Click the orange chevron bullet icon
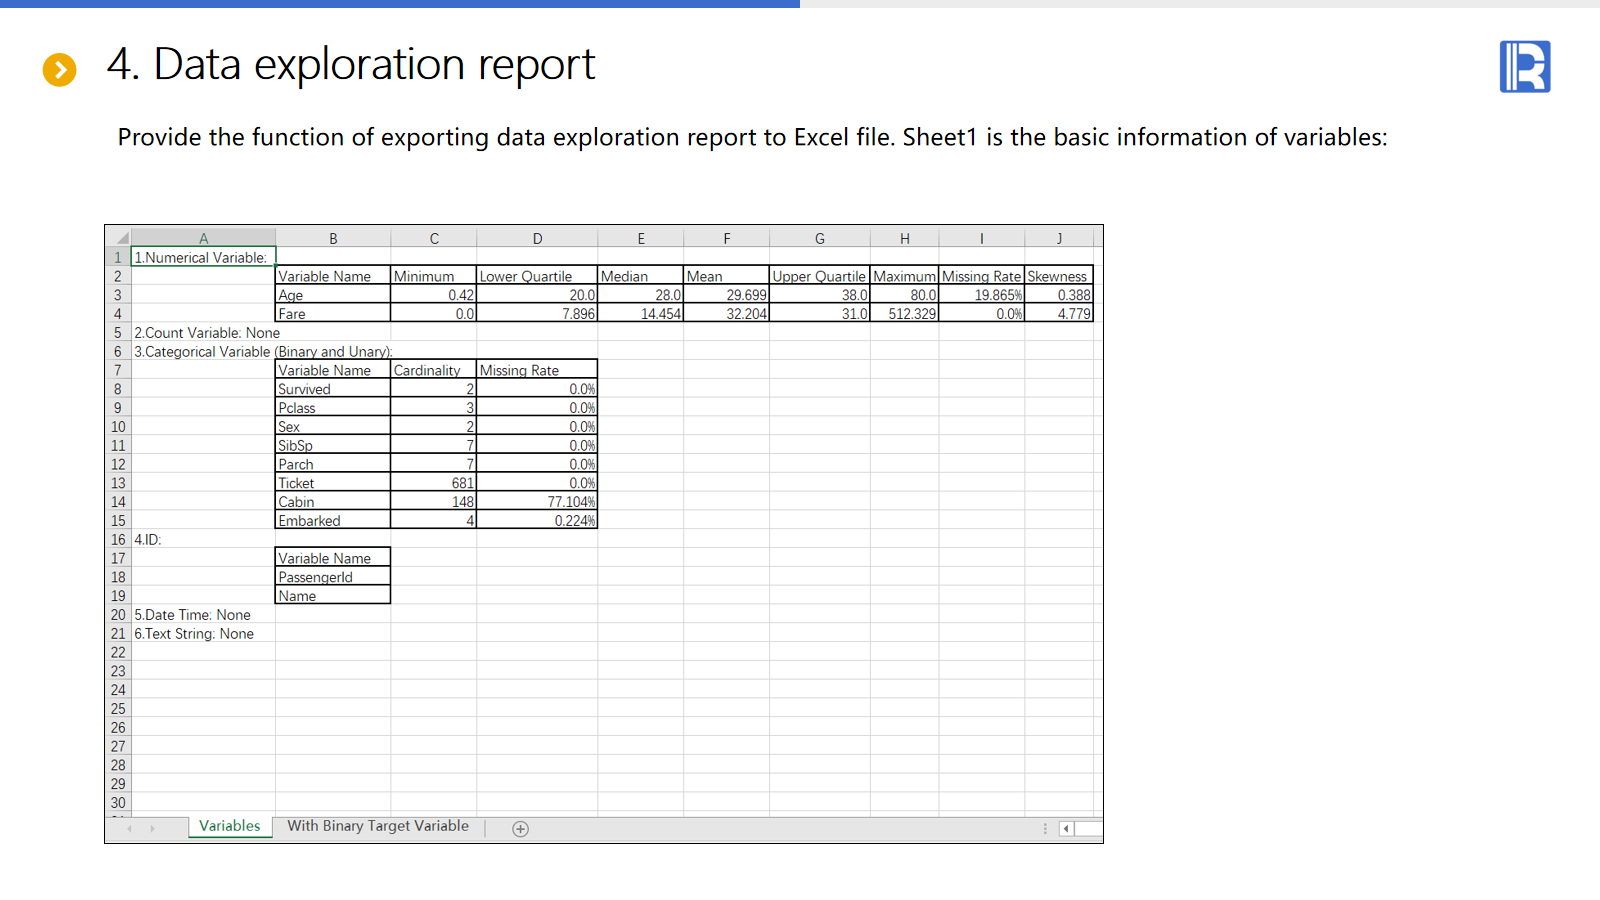This screenshot has width=1600, height=900. tap(59, 69)
